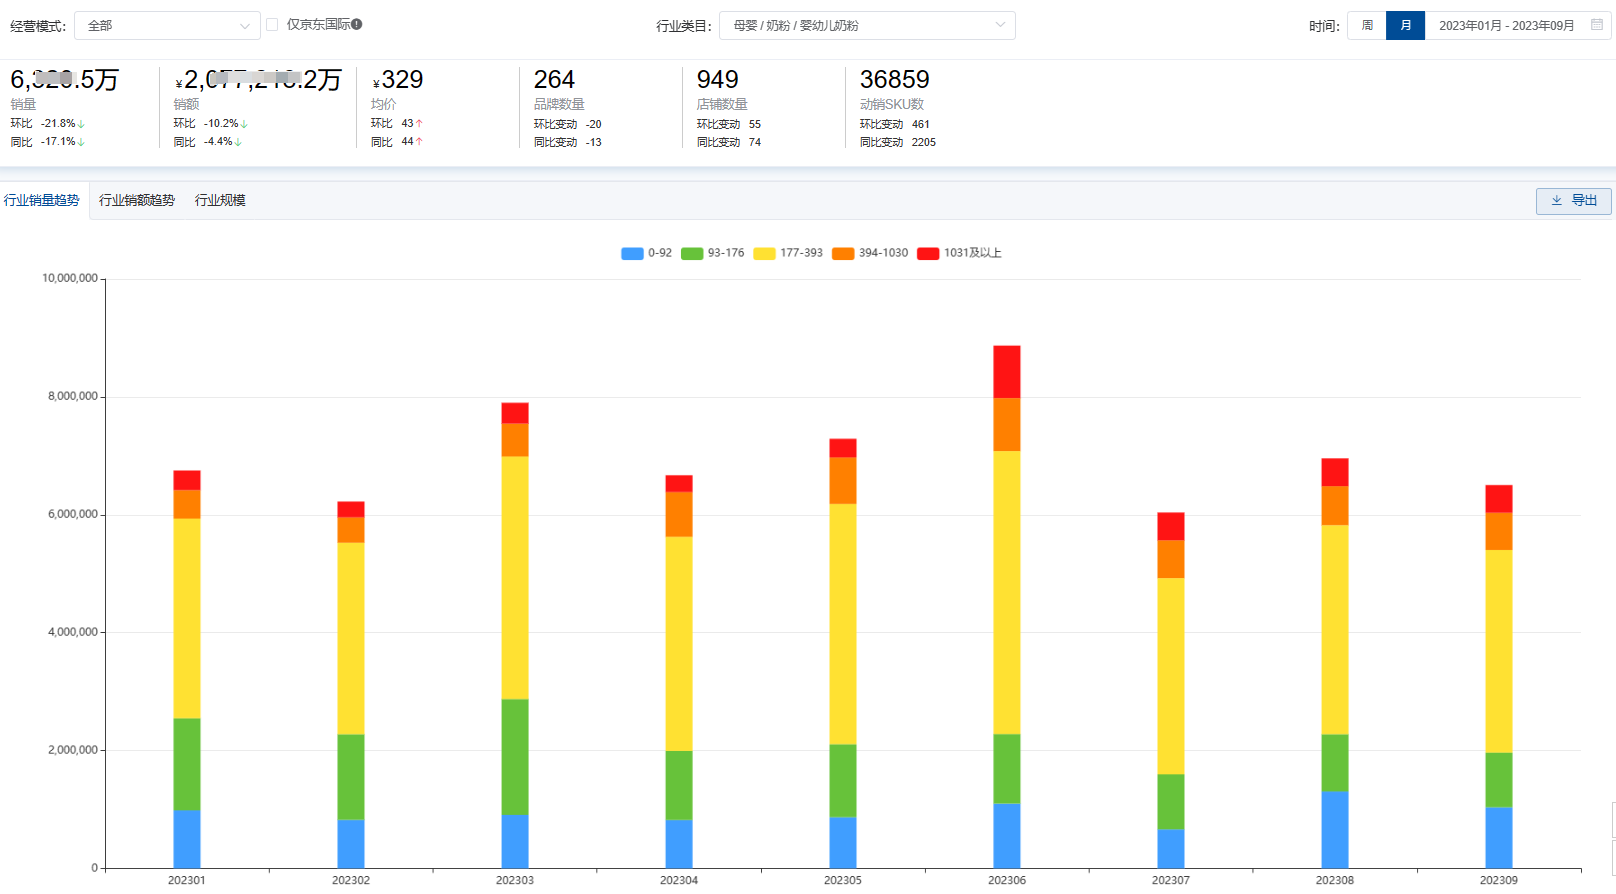1616x894 pixels.
Task: Toggle the 0-92 blue legend swatch
Action: click(632, 254)
